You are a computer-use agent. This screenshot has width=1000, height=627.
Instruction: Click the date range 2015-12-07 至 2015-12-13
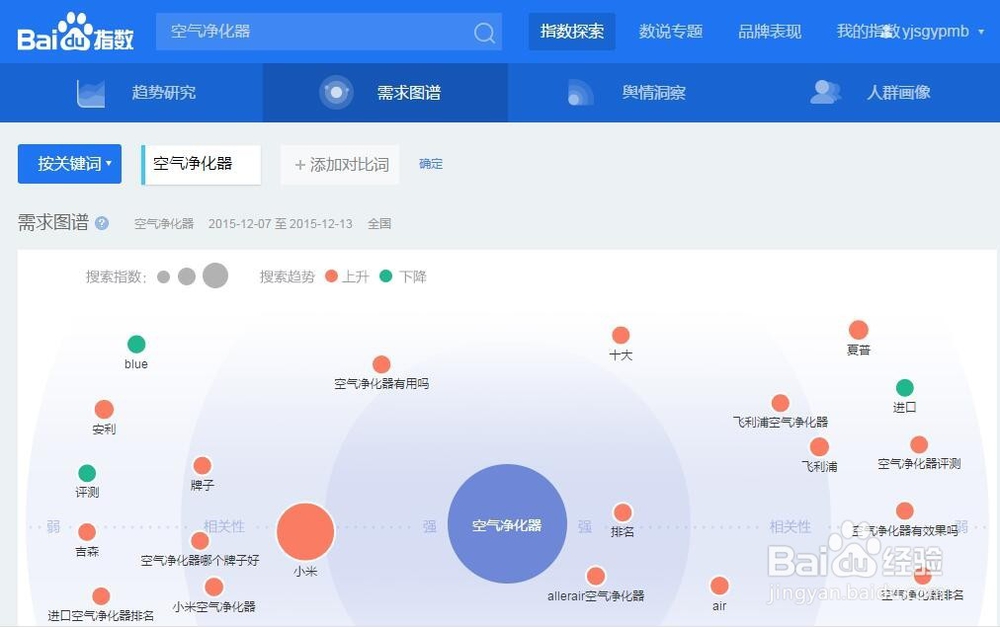click(280, 224)
